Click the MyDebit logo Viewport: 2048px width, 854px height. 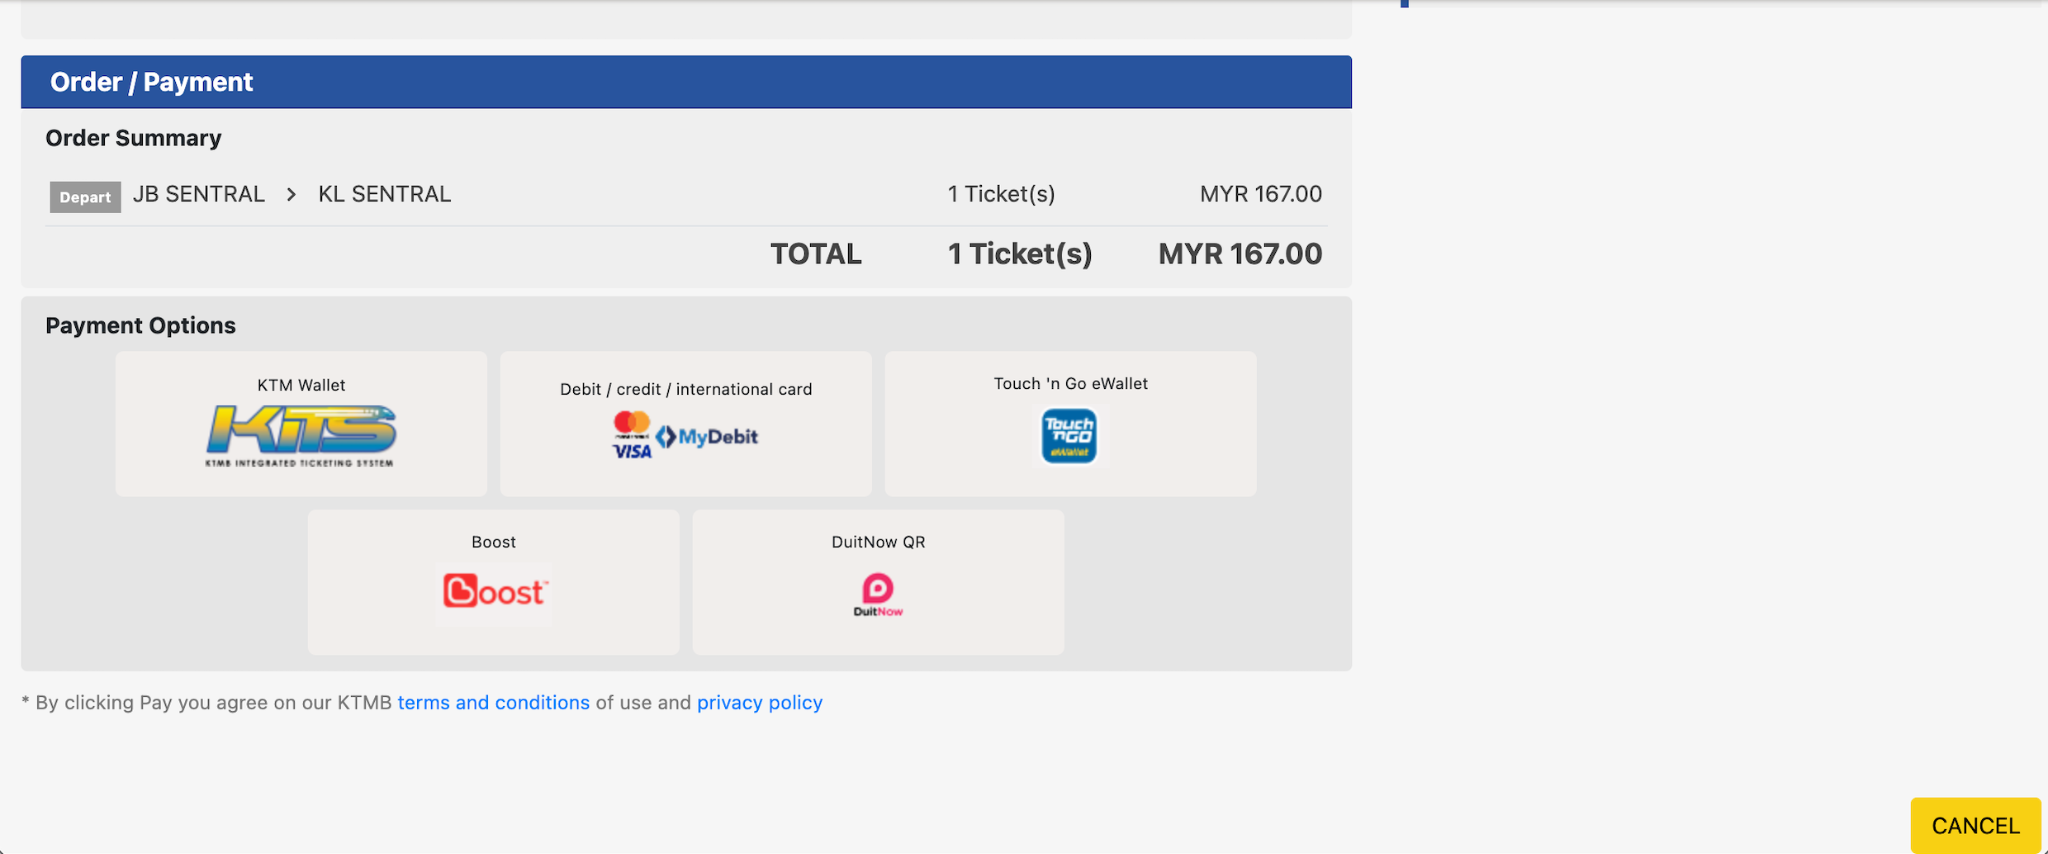pyautogui.click(x=708, y=437)
